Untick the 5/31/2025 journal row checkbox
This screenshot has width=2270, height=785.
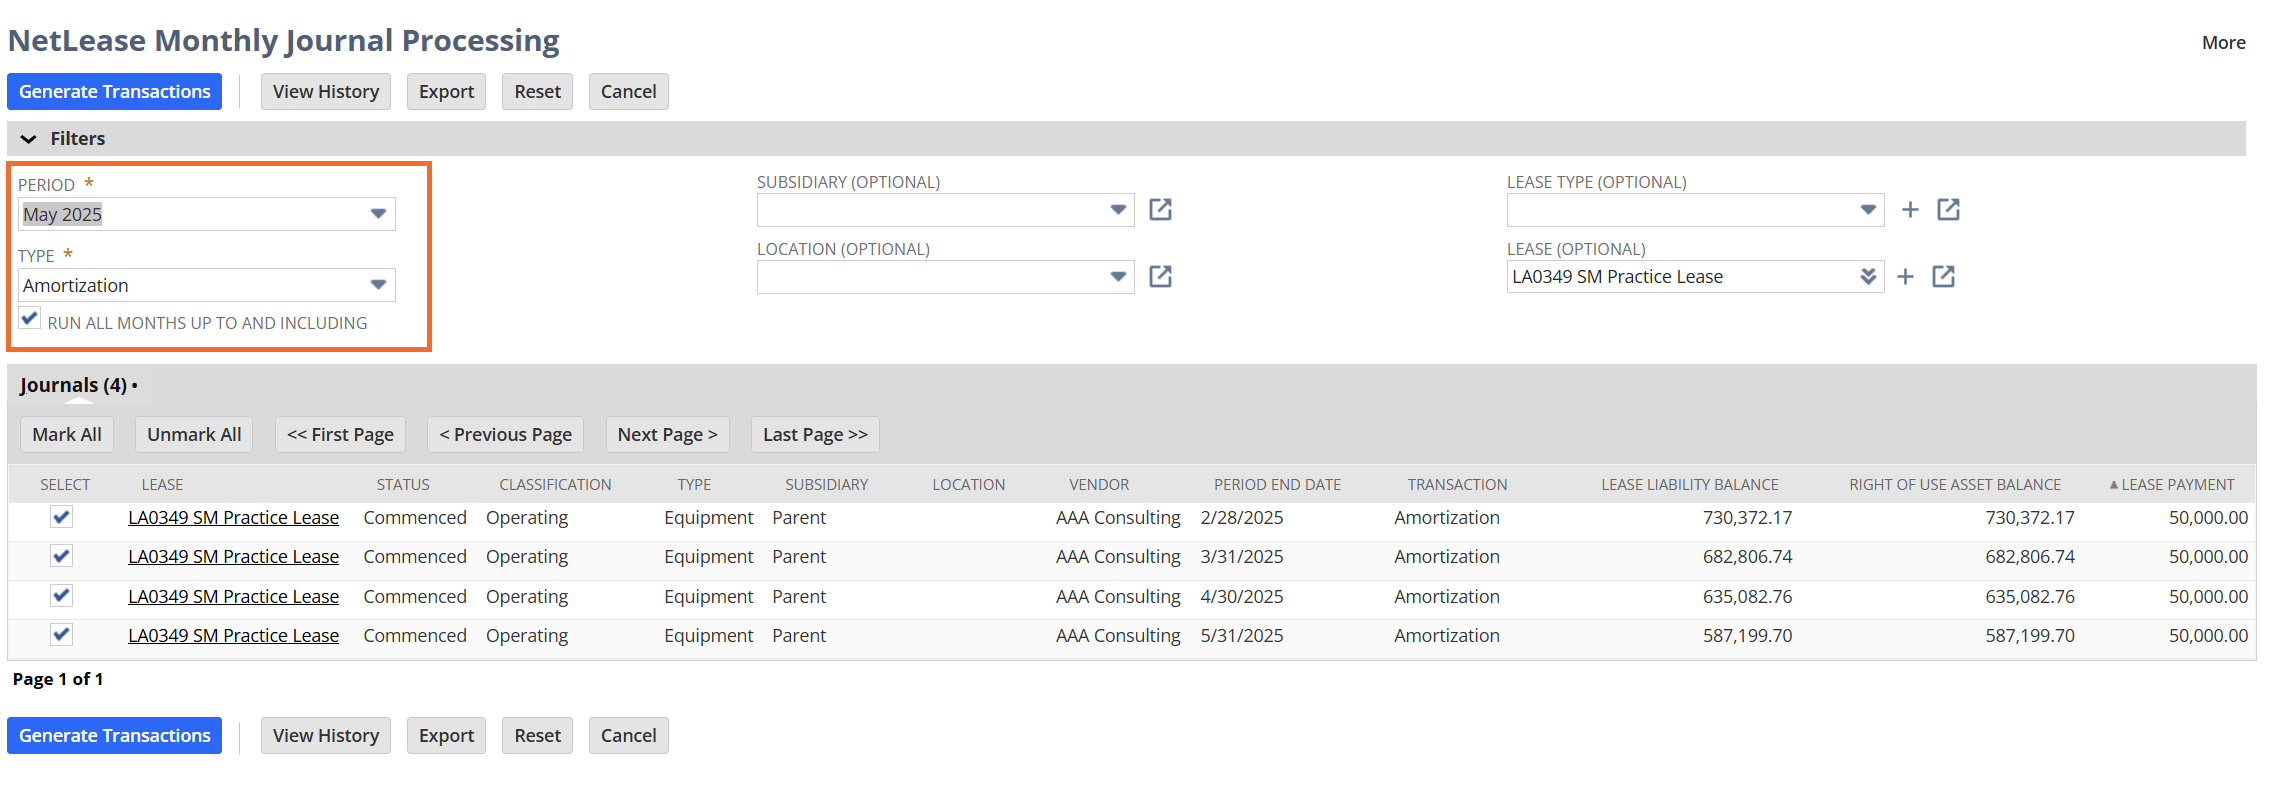click(x=61, y=635)
